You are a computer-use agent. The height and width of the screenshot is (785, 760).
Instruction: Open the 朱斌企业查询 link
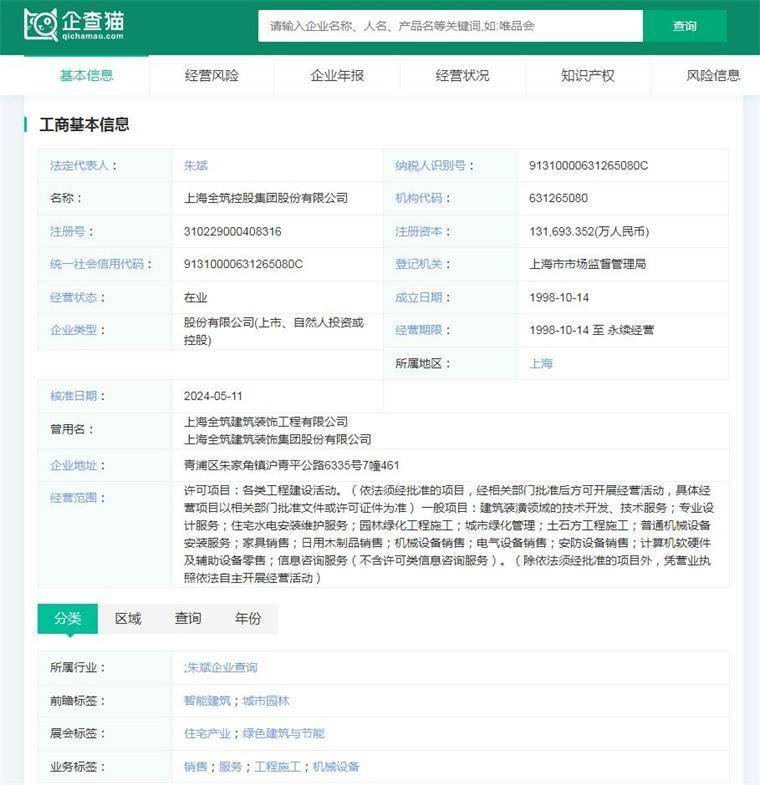221,667
